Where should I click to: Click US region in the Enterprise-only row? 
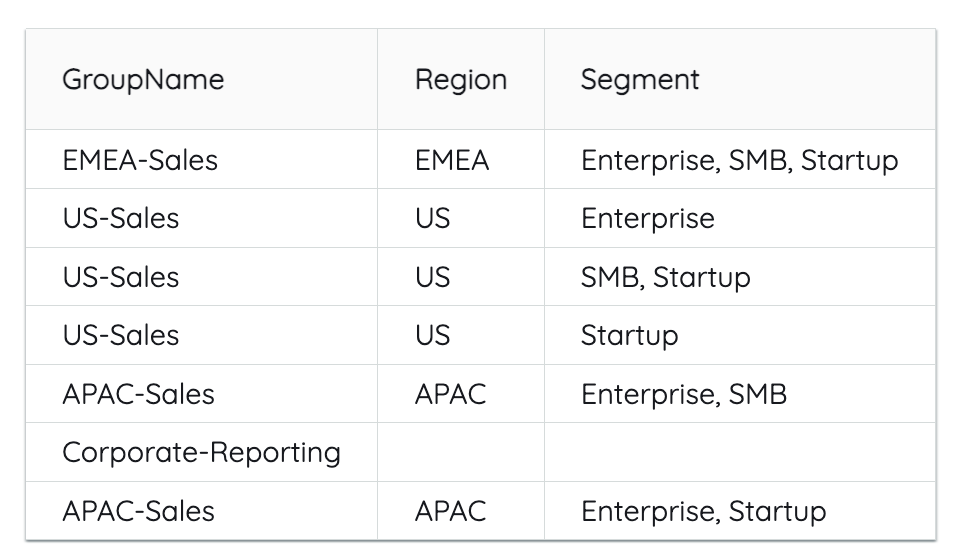pyautogui.click(x=432, y=219)
